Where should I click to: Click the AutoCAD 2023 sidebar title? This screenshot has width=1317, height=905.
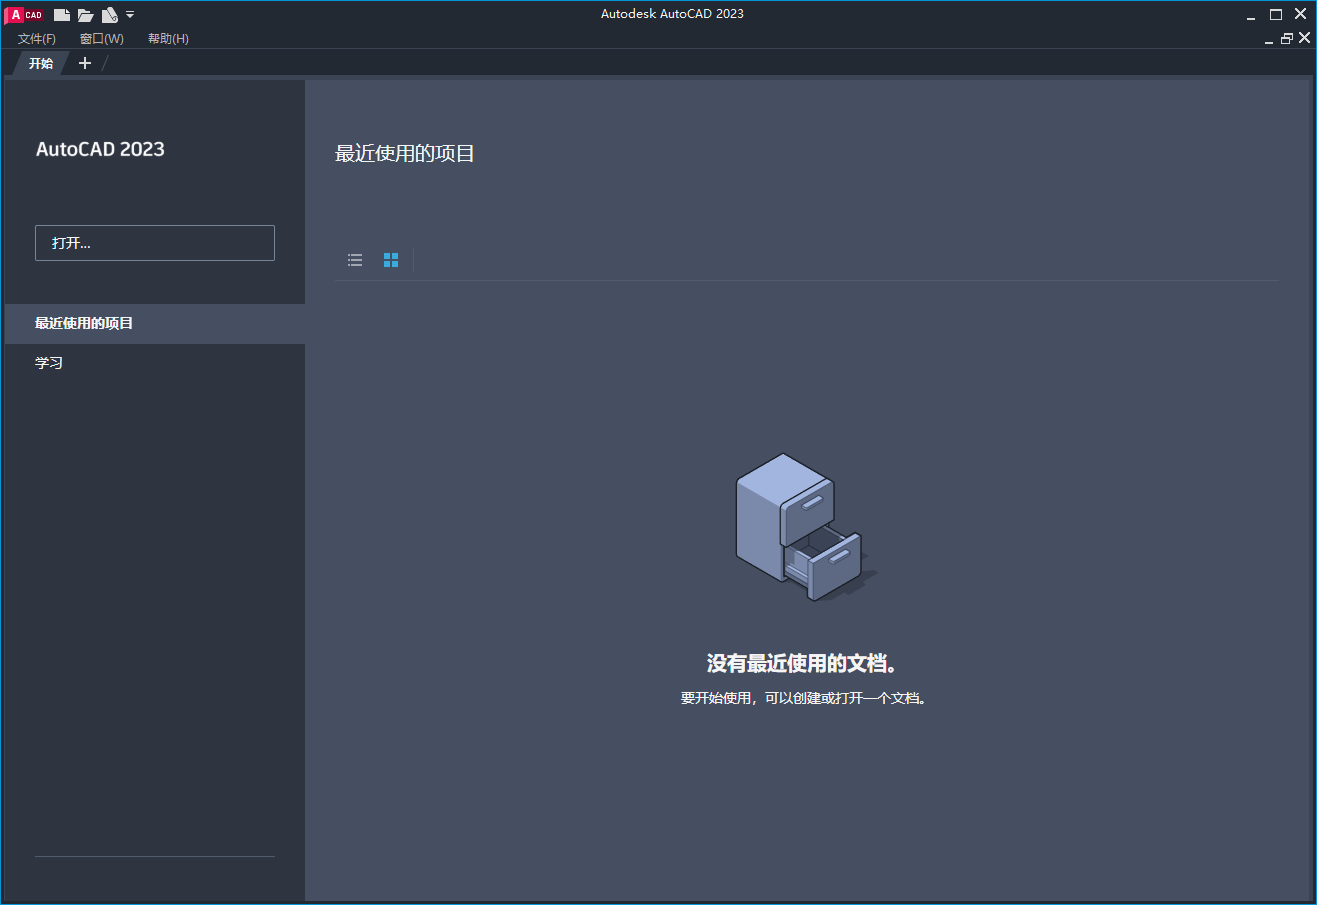click(x=100, y=149)
